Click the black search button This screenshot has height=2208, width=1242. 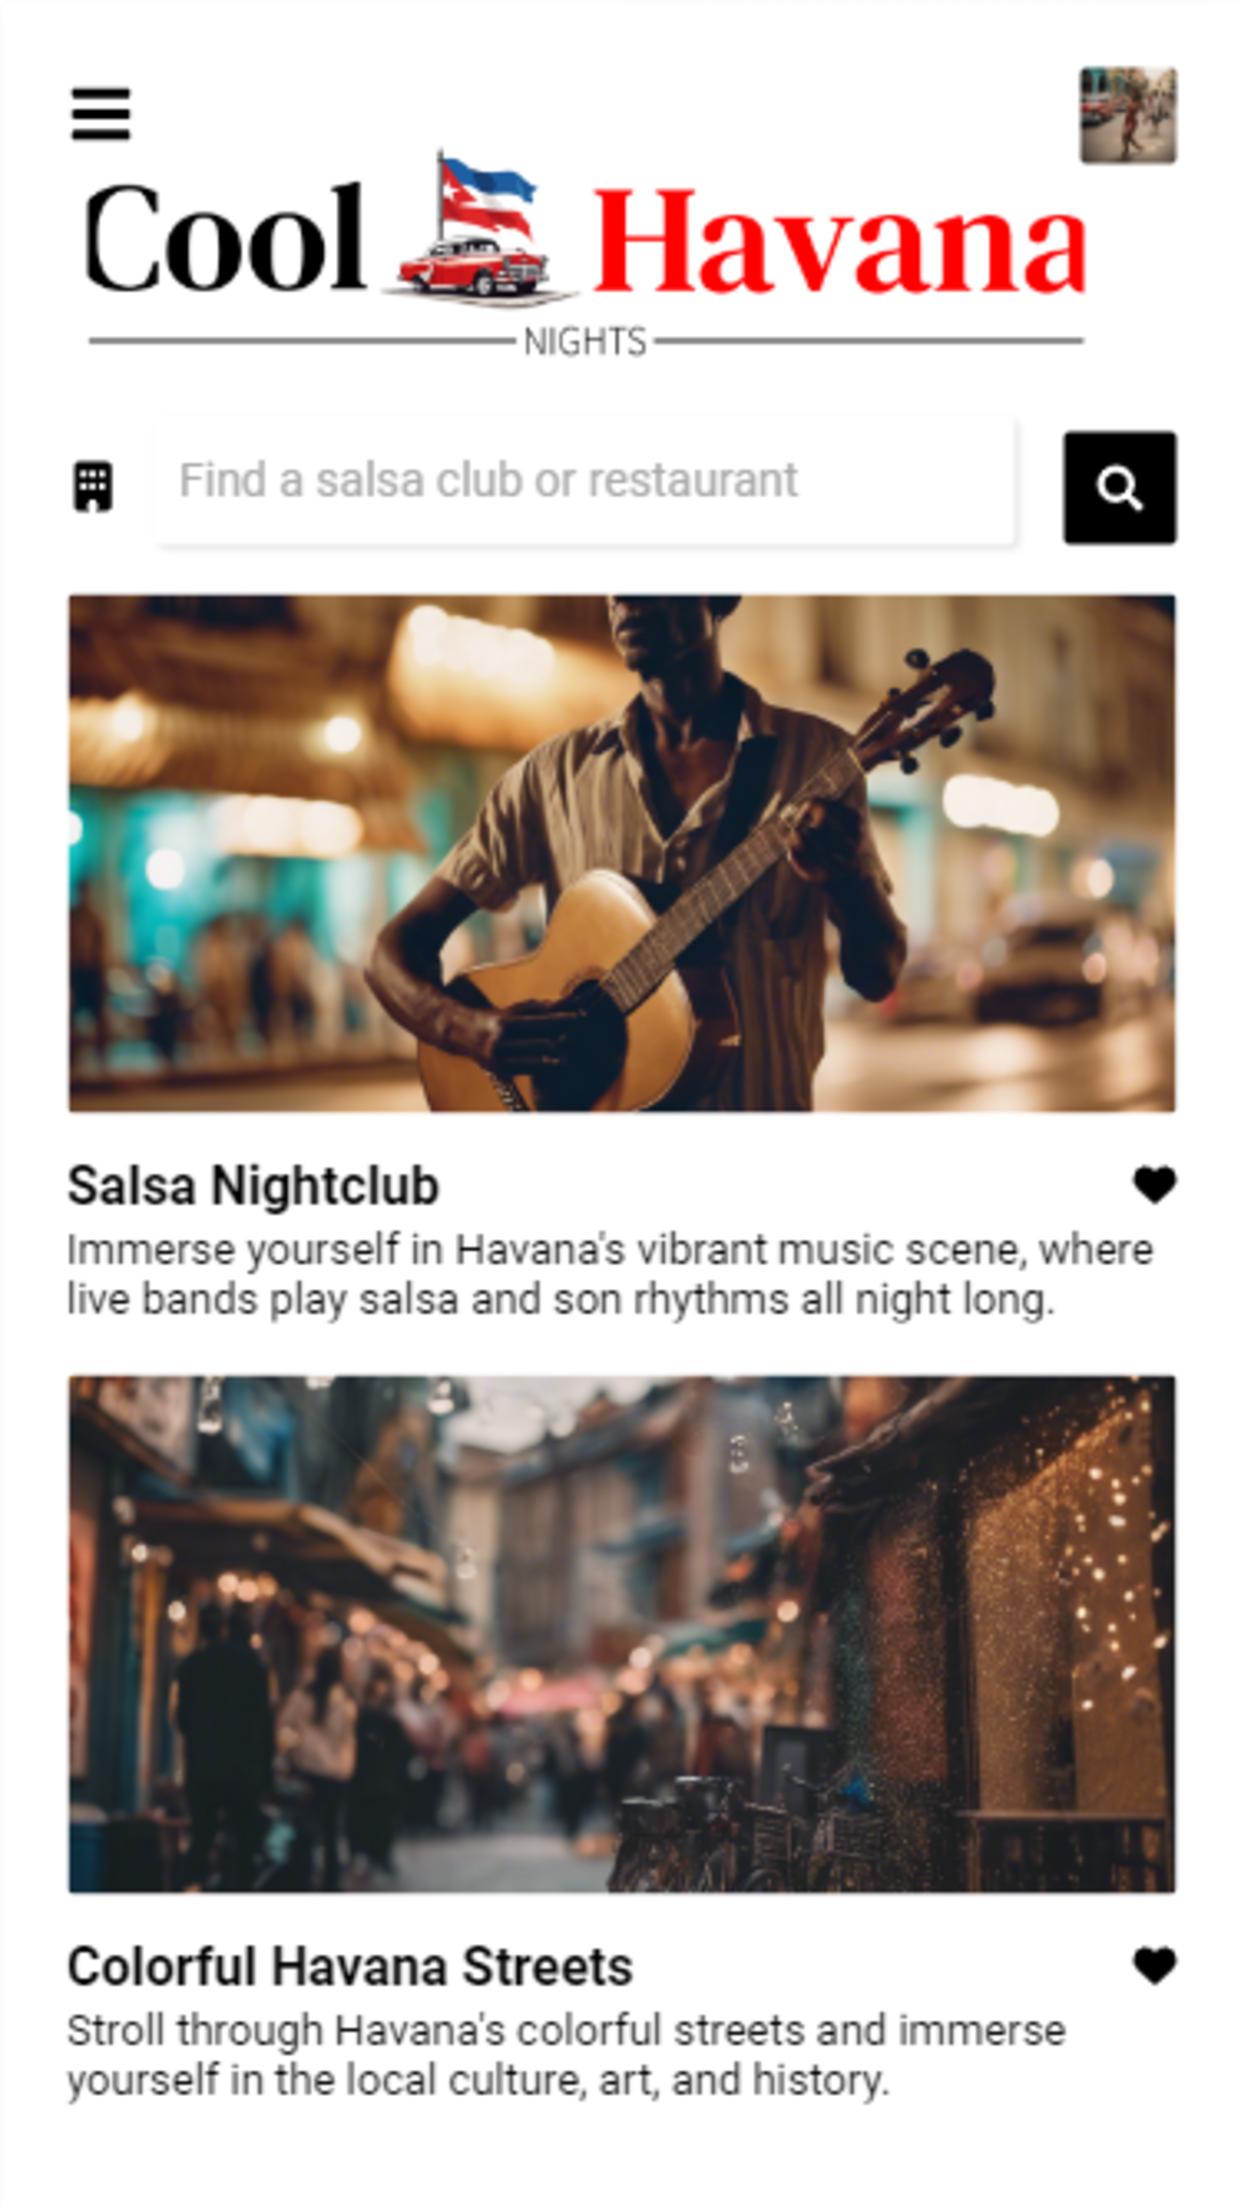tap(1119, 488)
